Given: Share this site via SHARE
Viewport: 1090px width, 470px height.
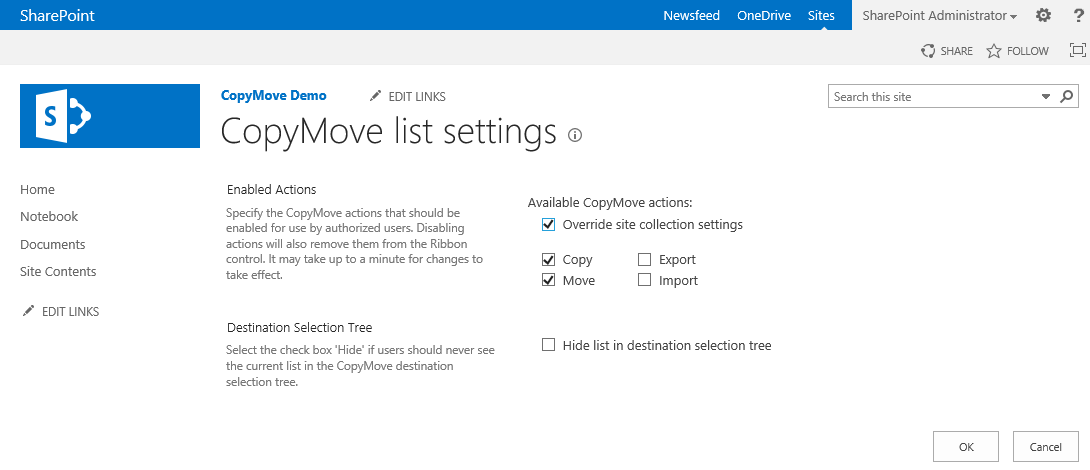Looking at the screenshot, I should [947, 51].
